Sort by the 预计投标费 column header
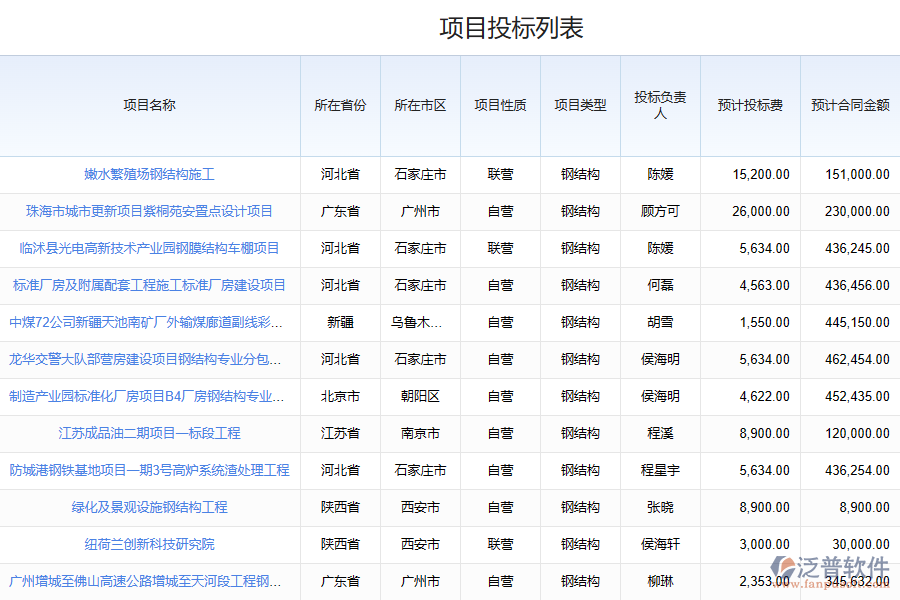 coord(750,105)
